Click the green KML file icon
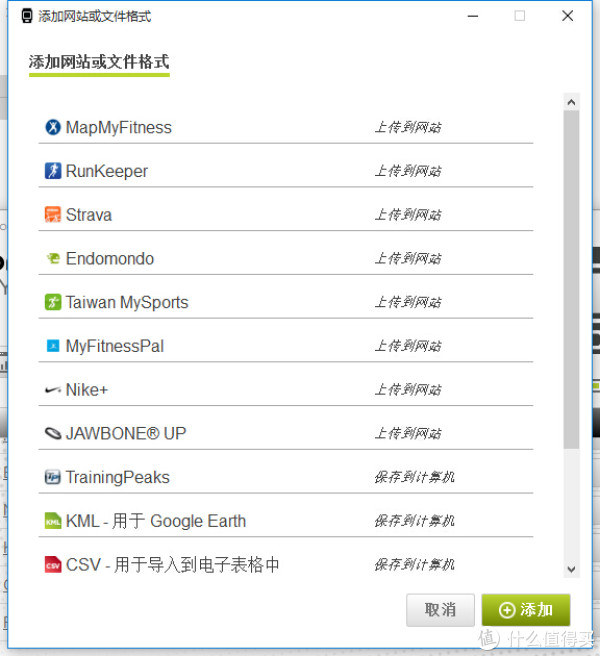The height and width of the screenshot is (656, 600). tap(53, 521)
